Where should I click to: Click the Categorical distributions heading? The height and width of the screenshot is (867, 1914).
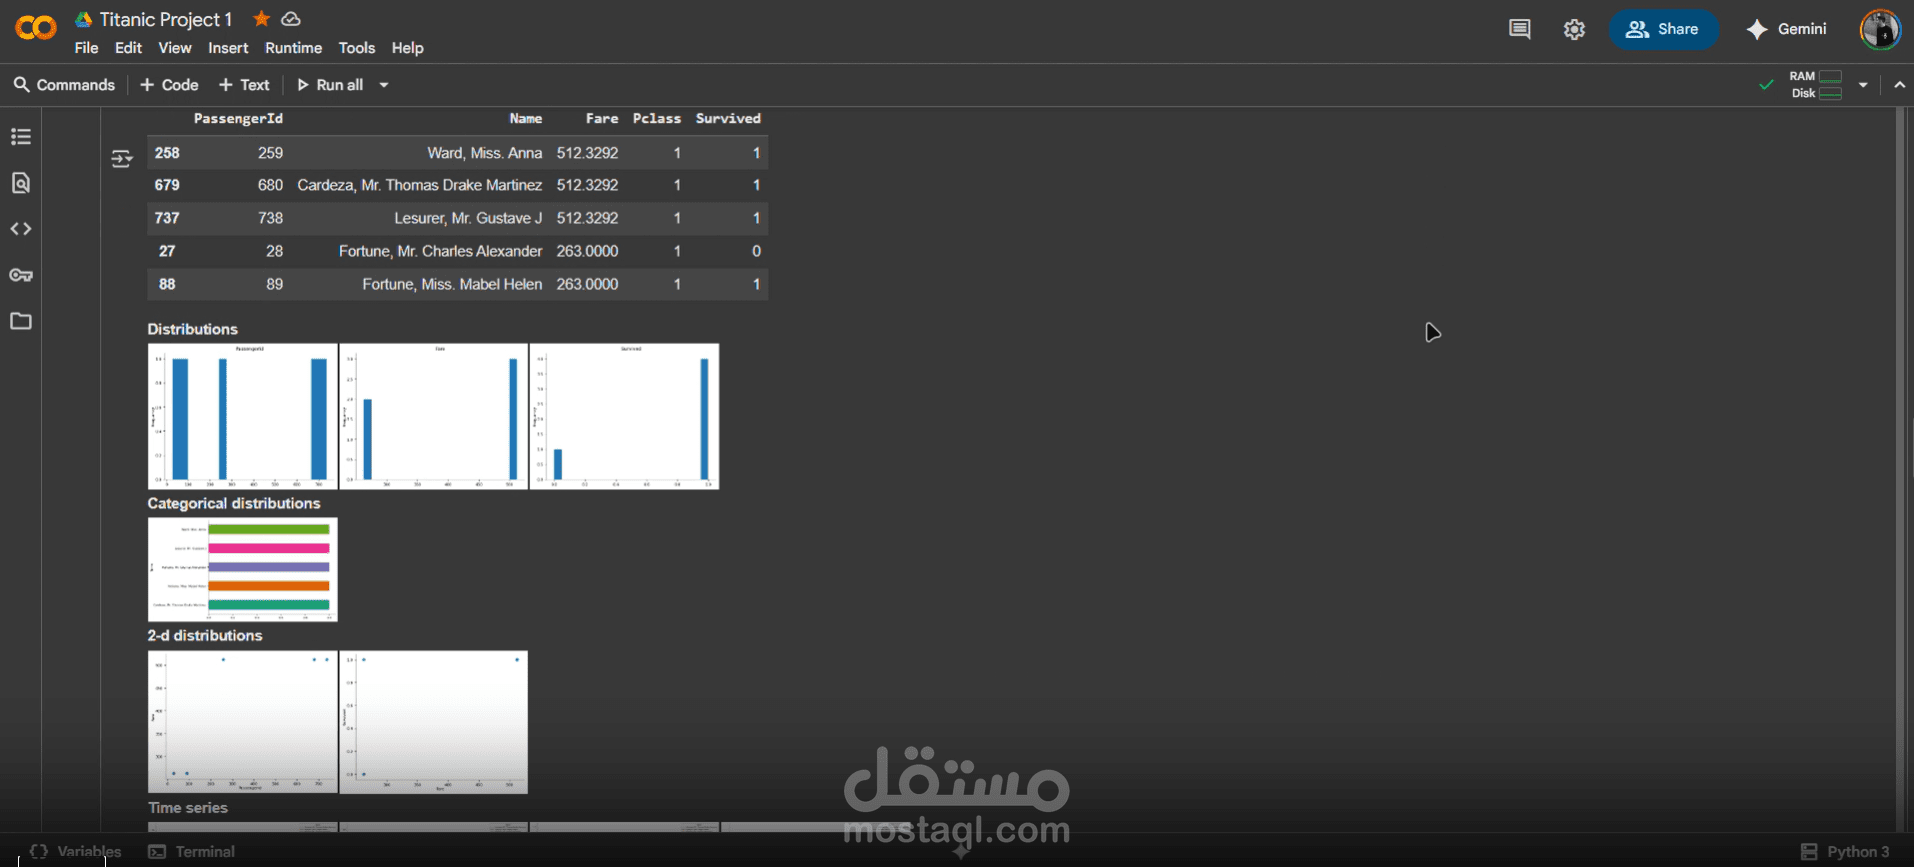234,503
